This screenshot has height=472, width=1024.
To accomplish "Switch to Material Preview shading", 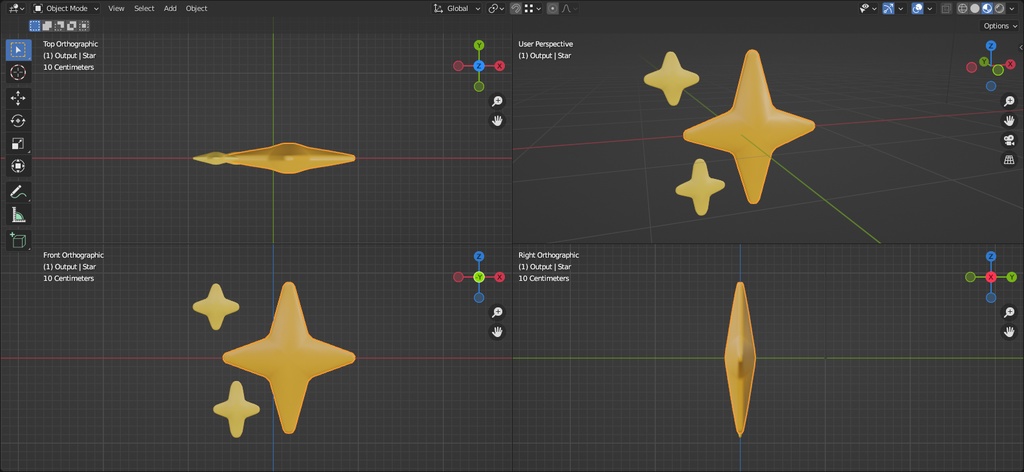I will tap(987, 8).
